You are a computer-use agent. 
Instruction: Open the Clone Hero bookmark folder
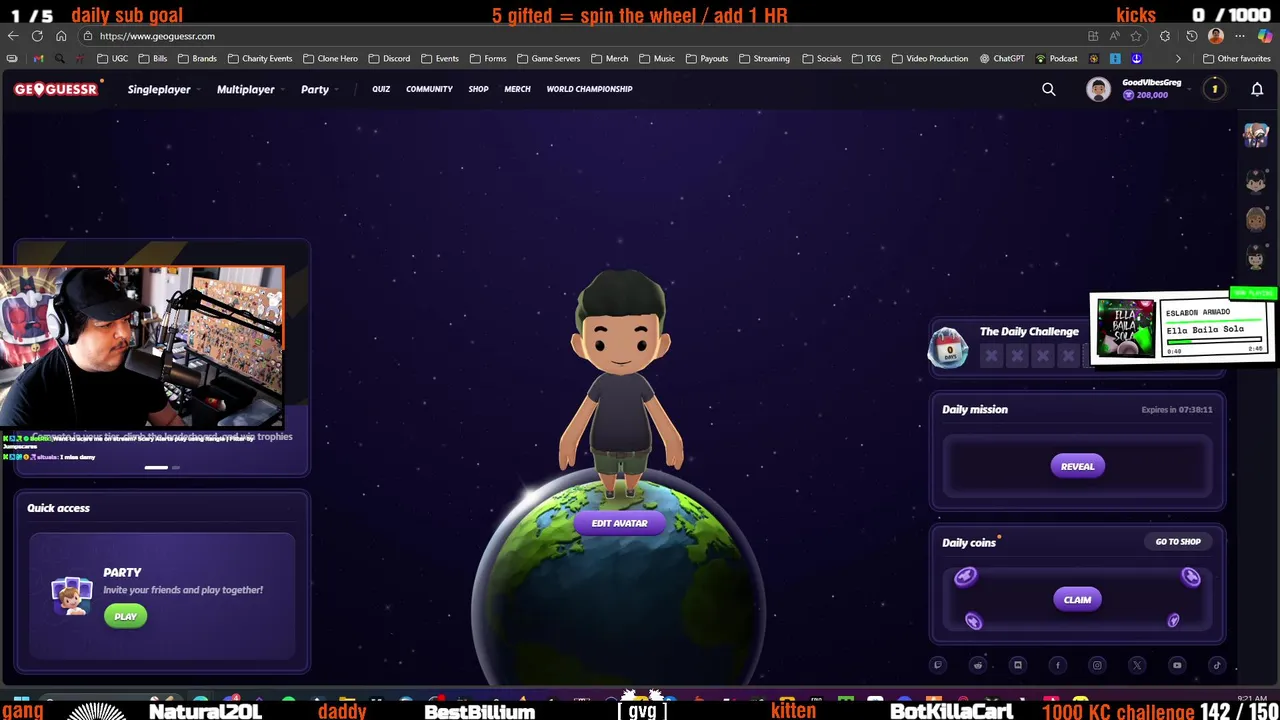coord(330,58)
